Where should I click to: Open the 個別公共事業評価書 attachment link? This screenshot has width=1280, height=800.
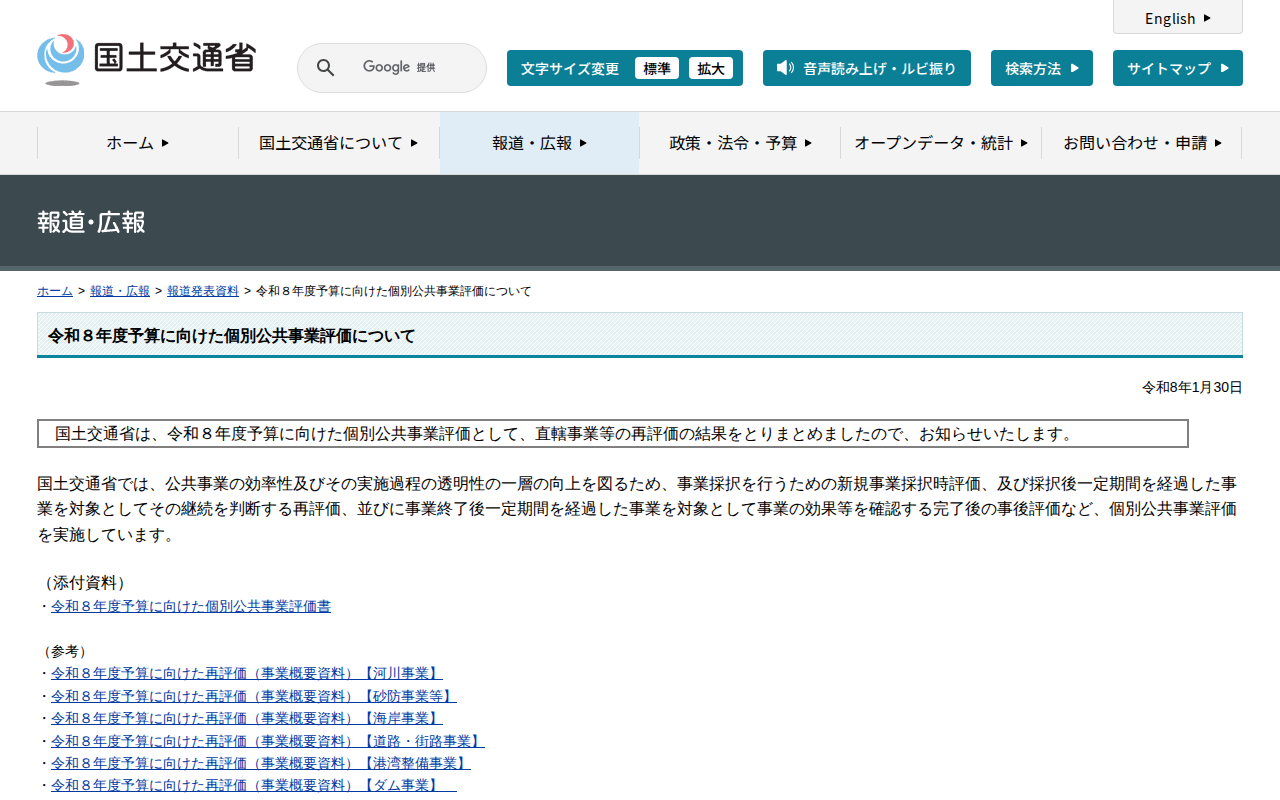[x=191, y=606]
